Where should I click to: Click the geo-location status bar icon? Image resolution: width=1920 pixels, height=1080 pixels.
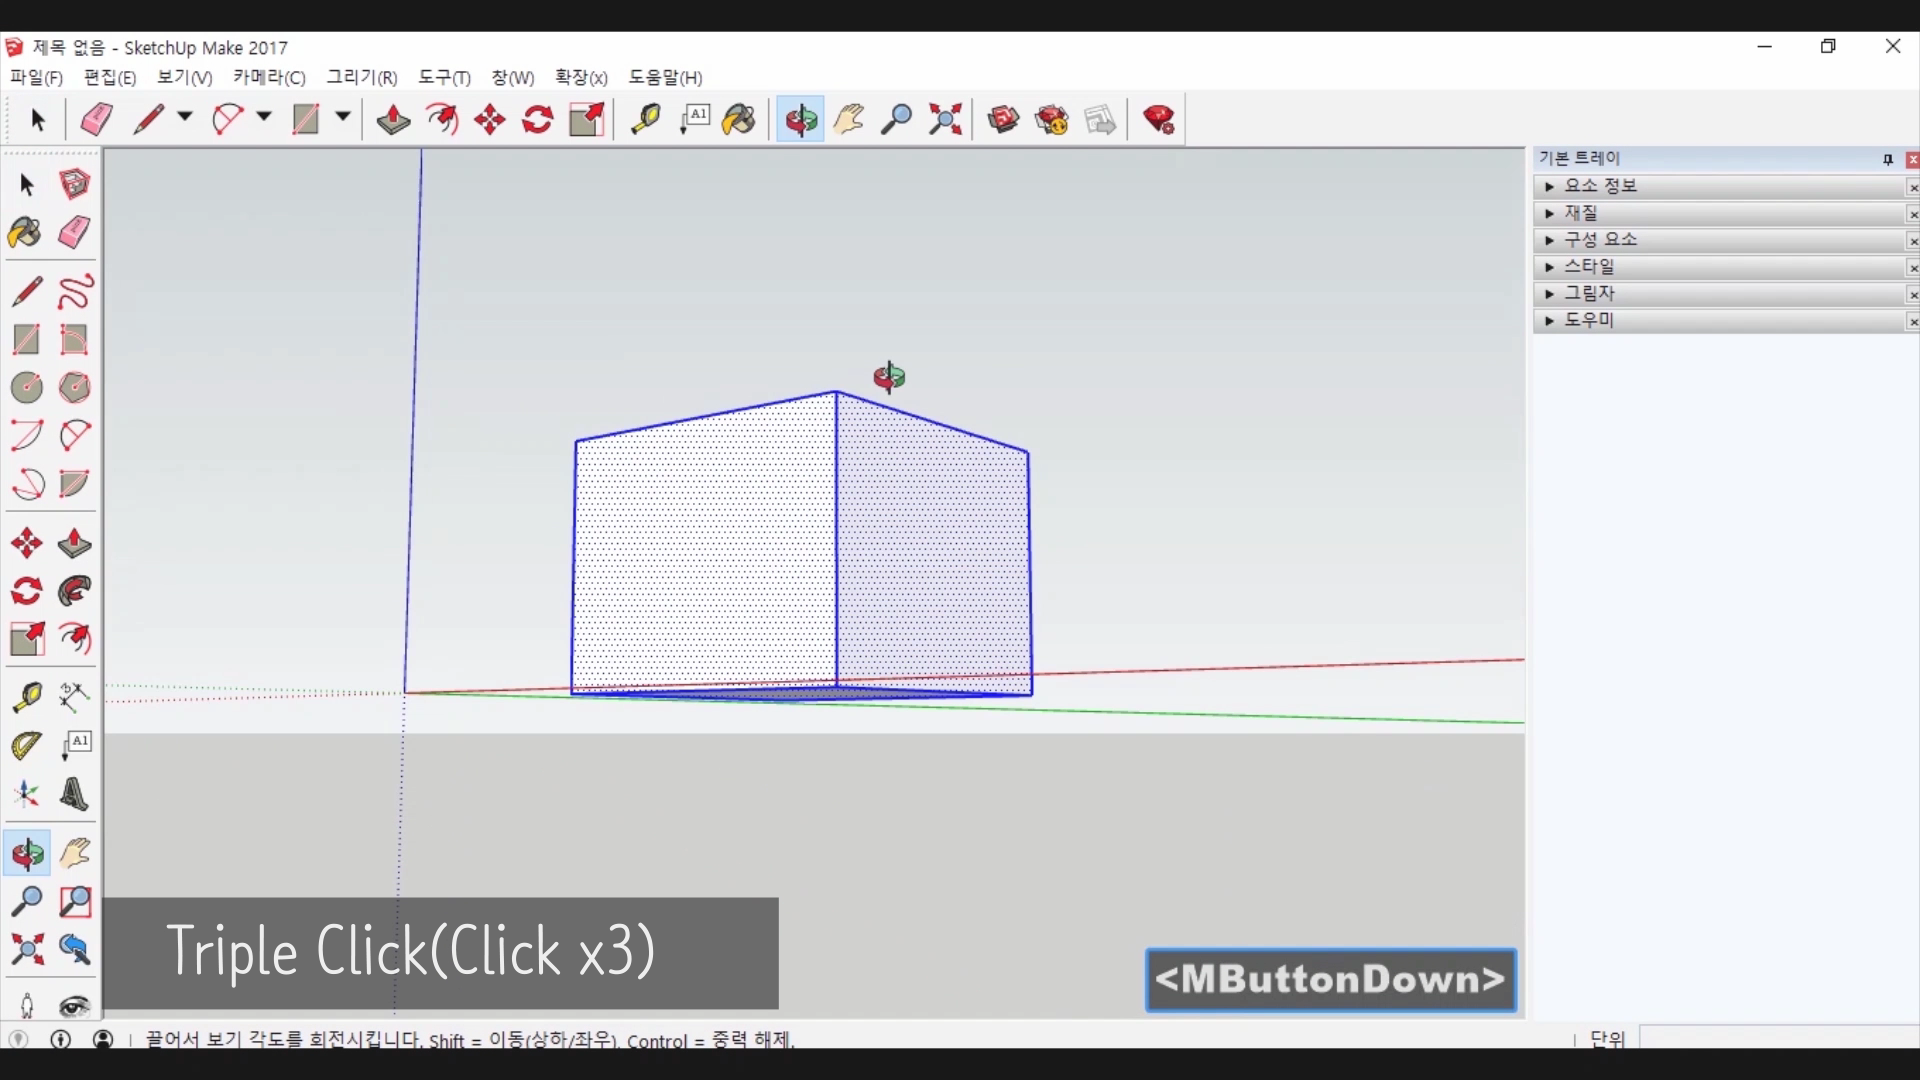click(19, 1039)
